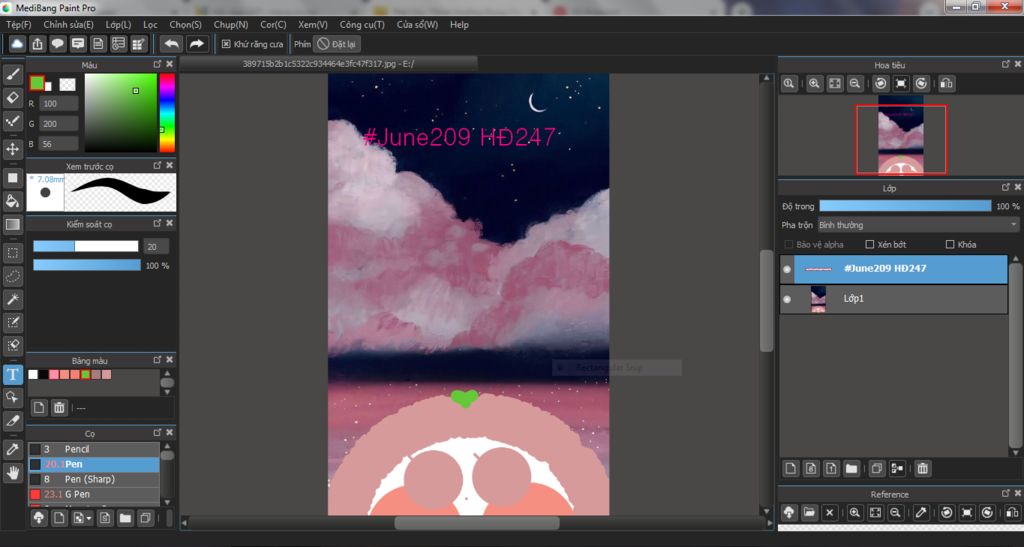This screenshot has height=547, width=1024.
Task: Open file in Reference panel
Action: click(809, 512)
